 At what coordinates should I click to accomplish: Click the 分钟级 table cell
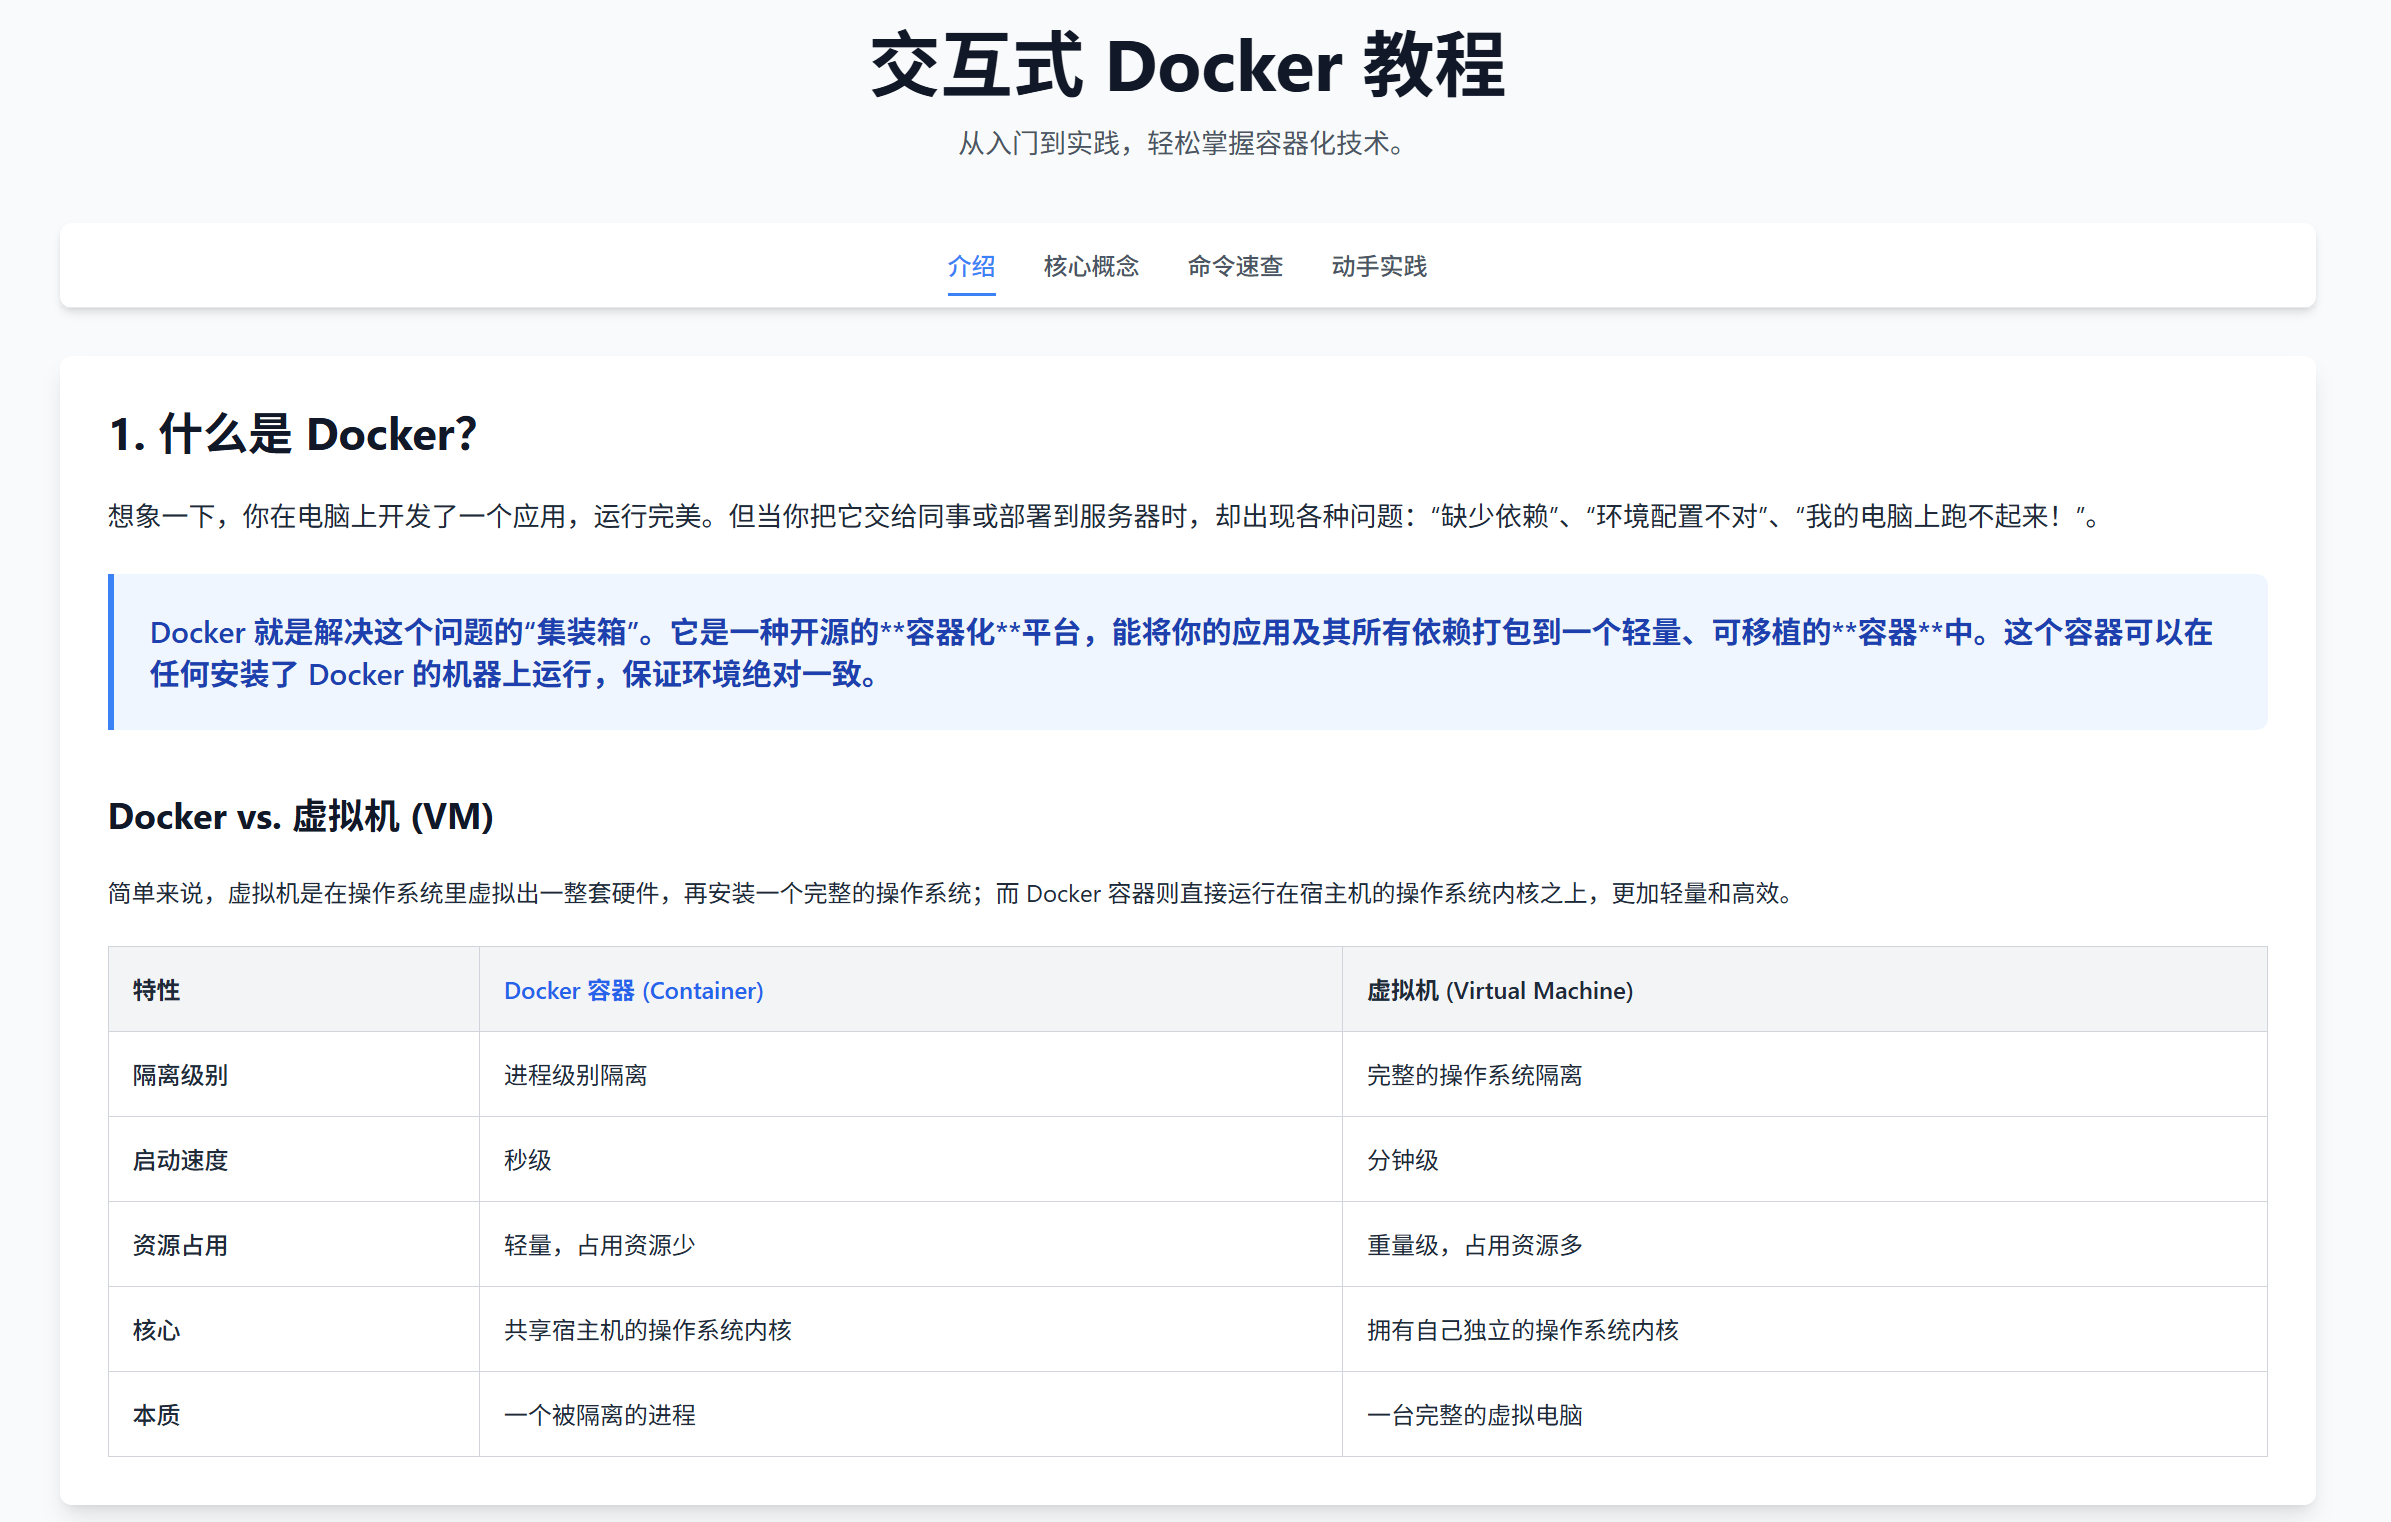point(1402,1161)
